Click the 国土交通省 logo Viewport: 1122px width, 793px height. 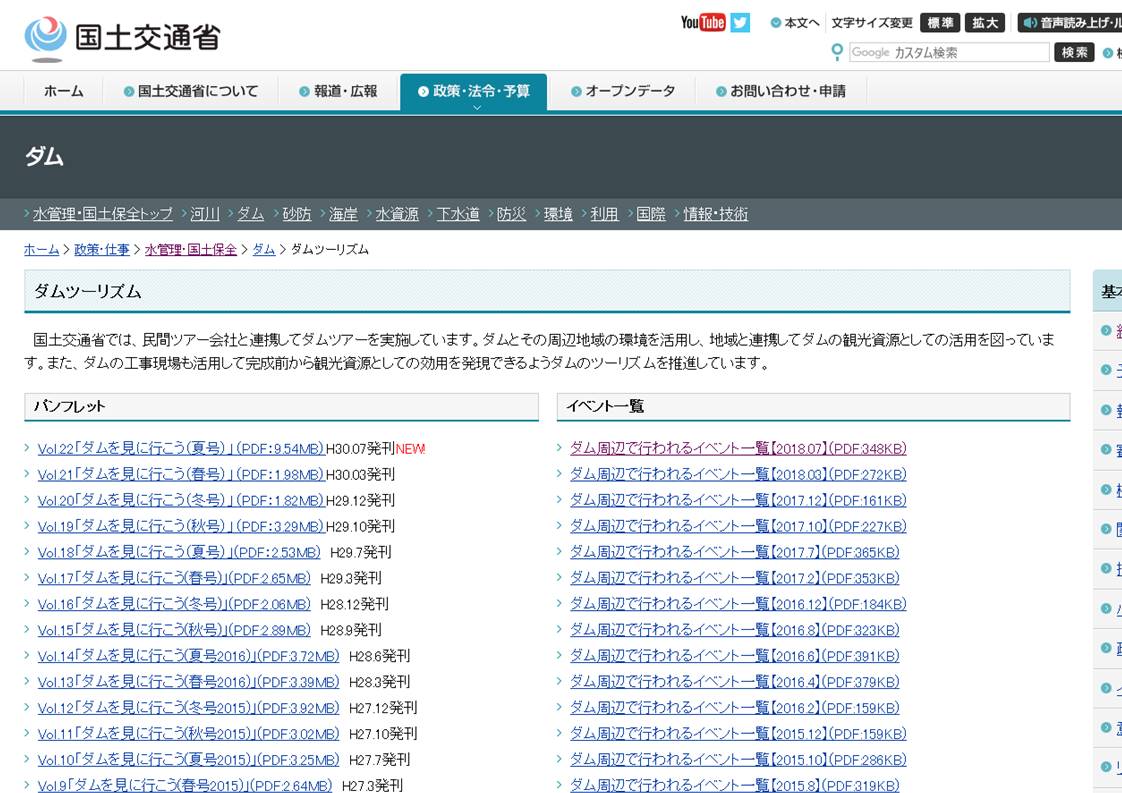(x=122, y=37)
